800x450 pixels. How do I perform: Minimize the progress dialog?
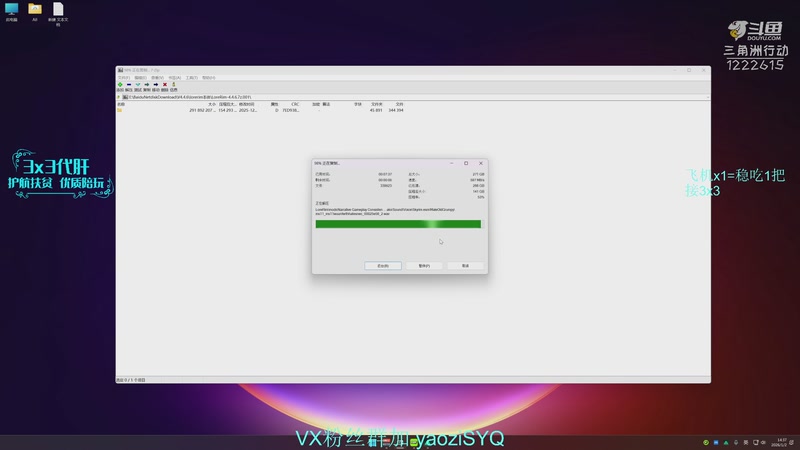tap(452, 163)
